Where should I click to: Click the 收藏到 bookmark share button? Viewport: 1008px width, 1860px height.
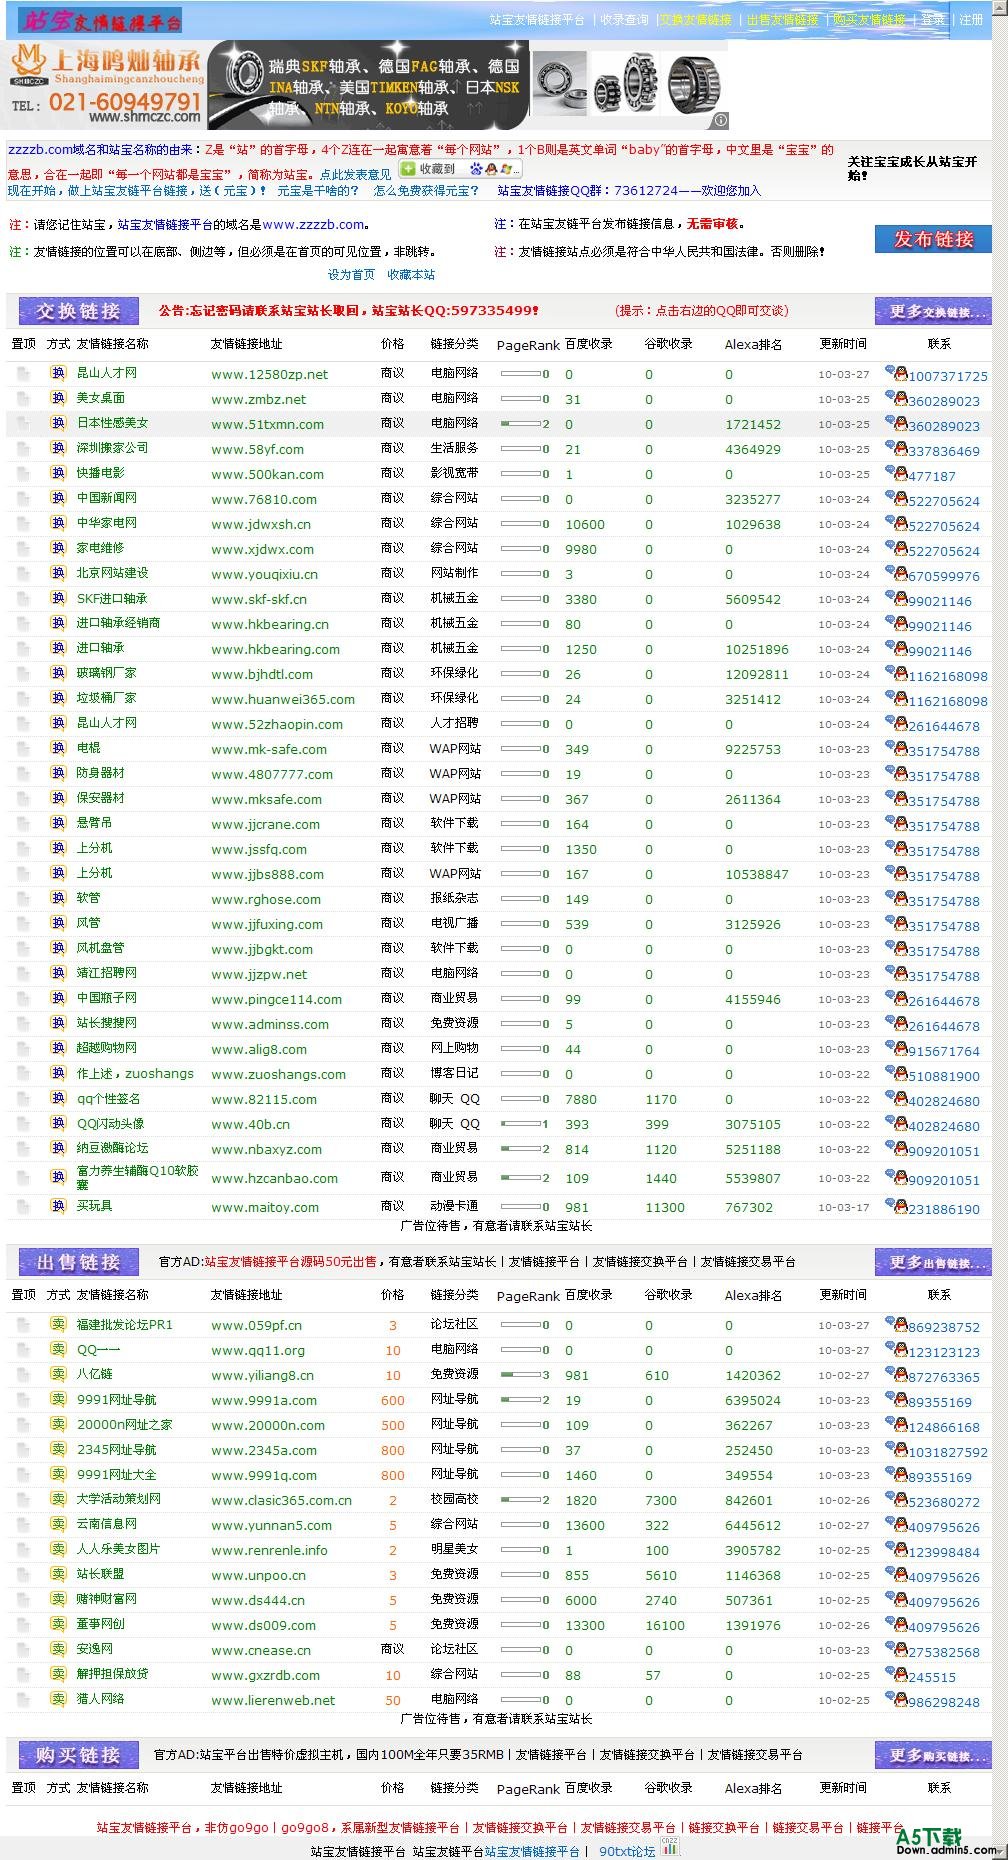(x=460, y=169)
